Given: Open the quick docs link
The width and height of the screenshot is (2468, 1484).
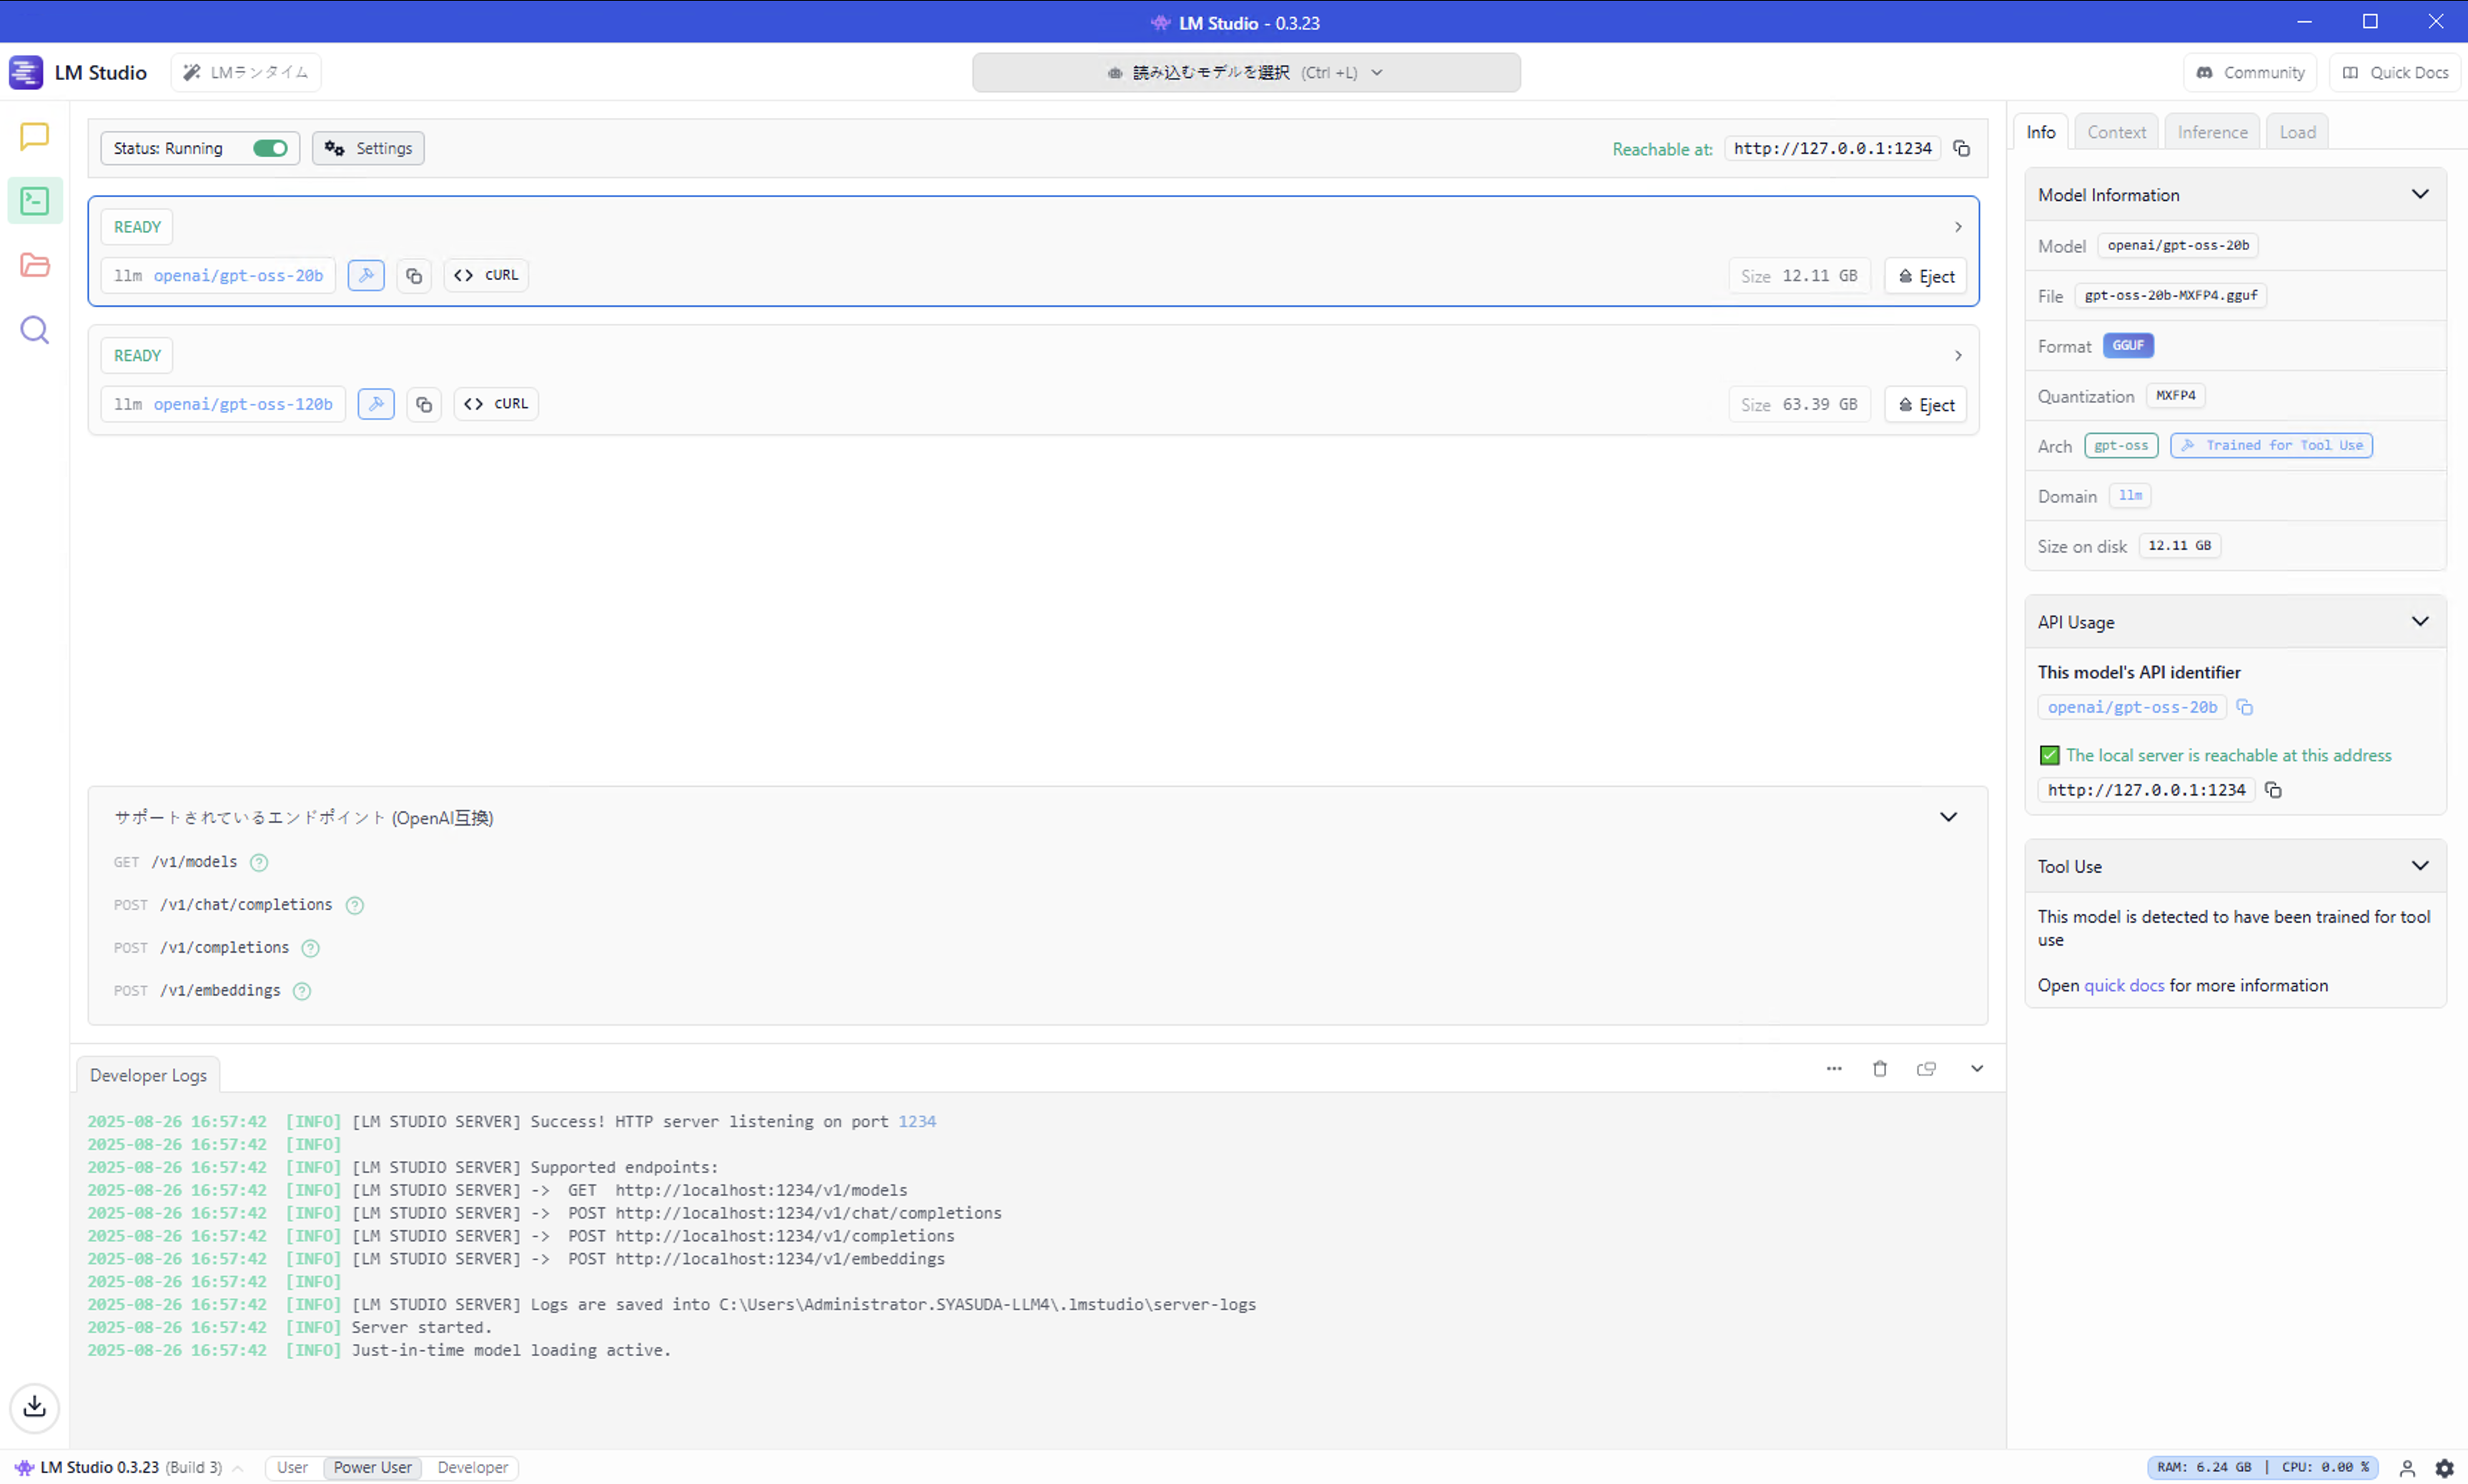Looking at the screenshot, I should [x=2123, y=985].
